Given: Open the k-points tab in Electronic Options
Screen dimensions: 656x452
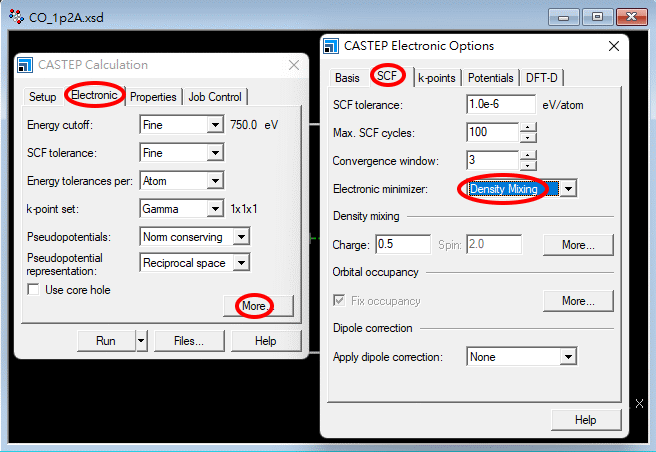Looking at the screenshot, I should 435,77.
